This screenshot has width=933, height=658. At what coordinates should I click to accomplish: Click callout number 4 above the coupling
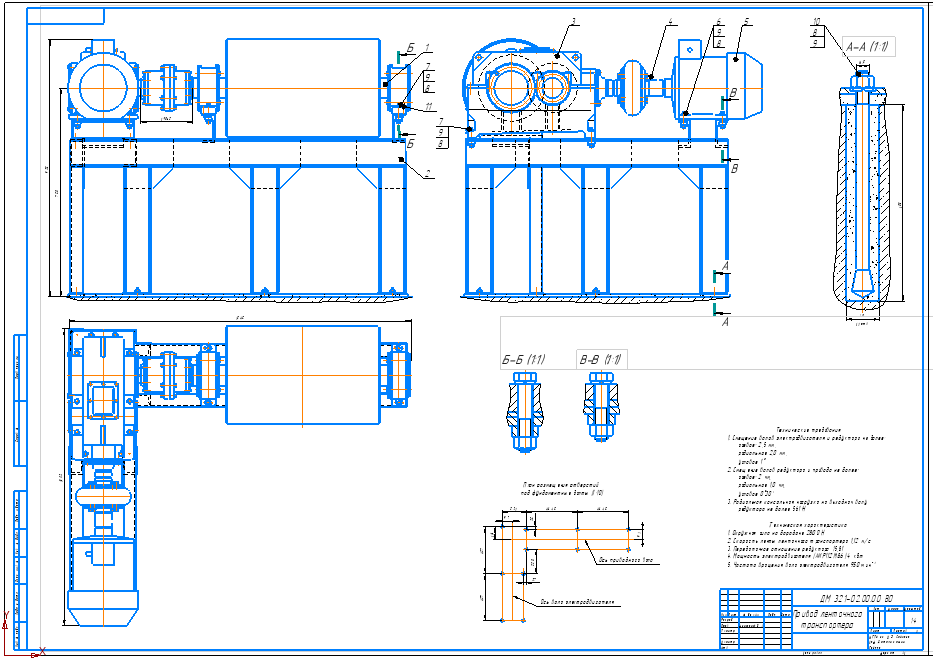[670, 21]
